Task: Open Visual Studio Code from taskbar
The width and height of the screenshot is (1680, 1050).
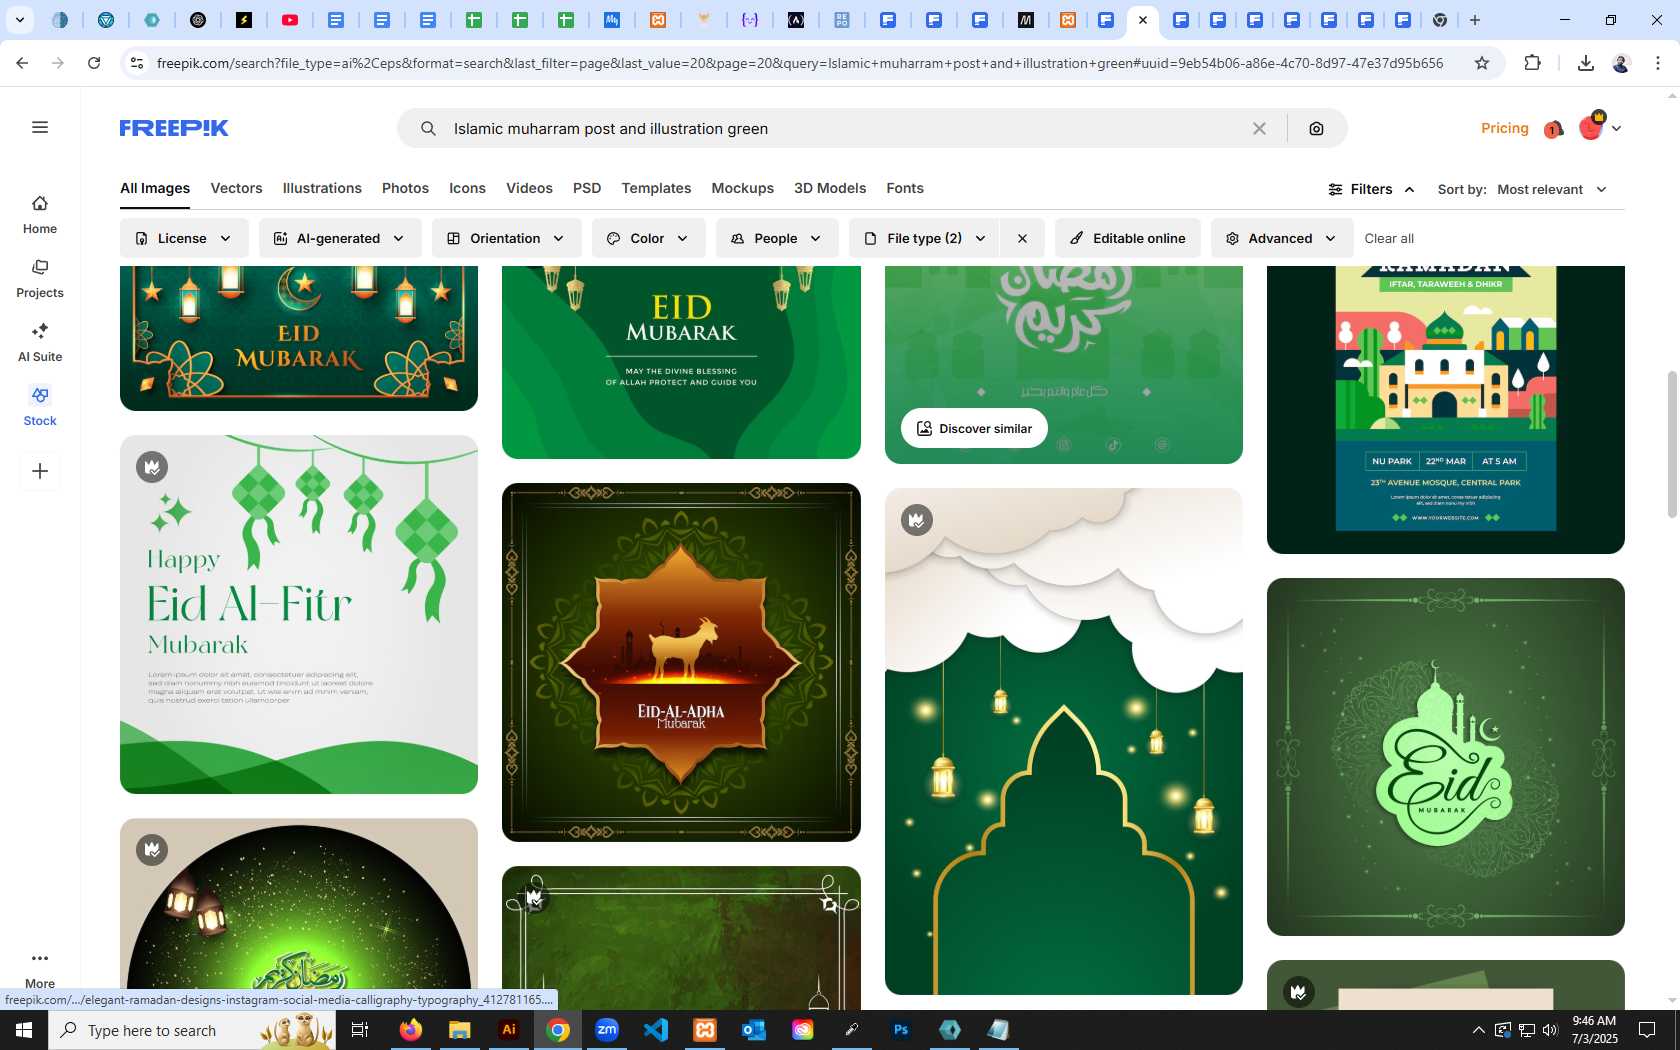Action: point(656,1030)
